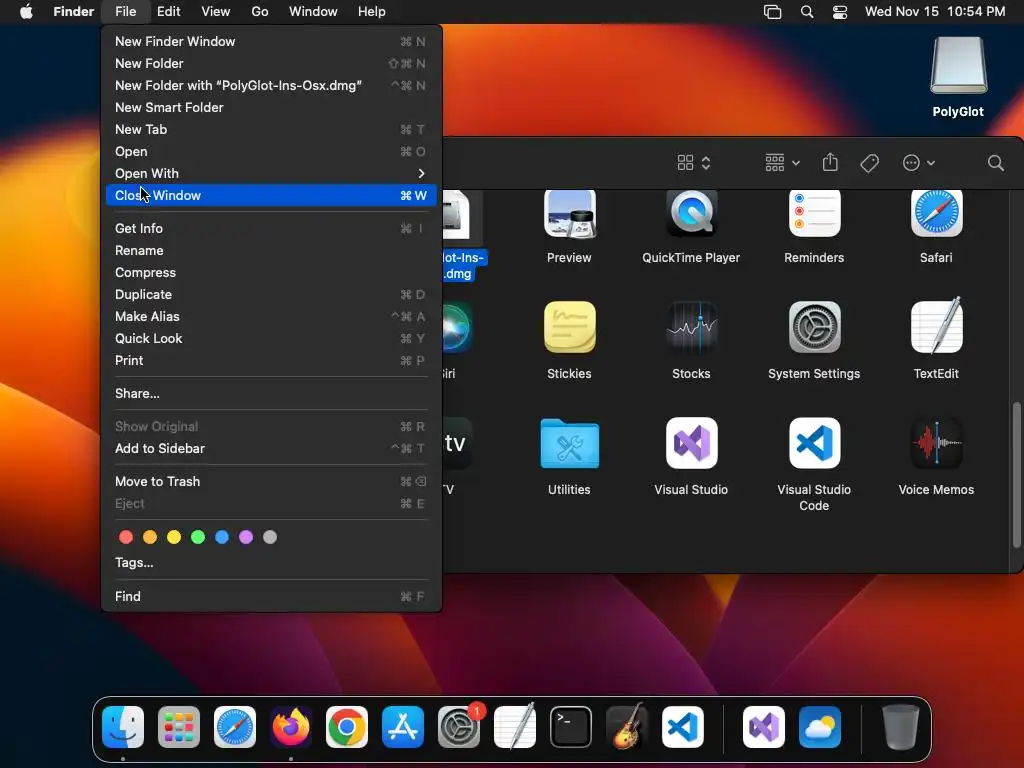
Task: Click the date and time in menu bar
Action: coord(935,12)
